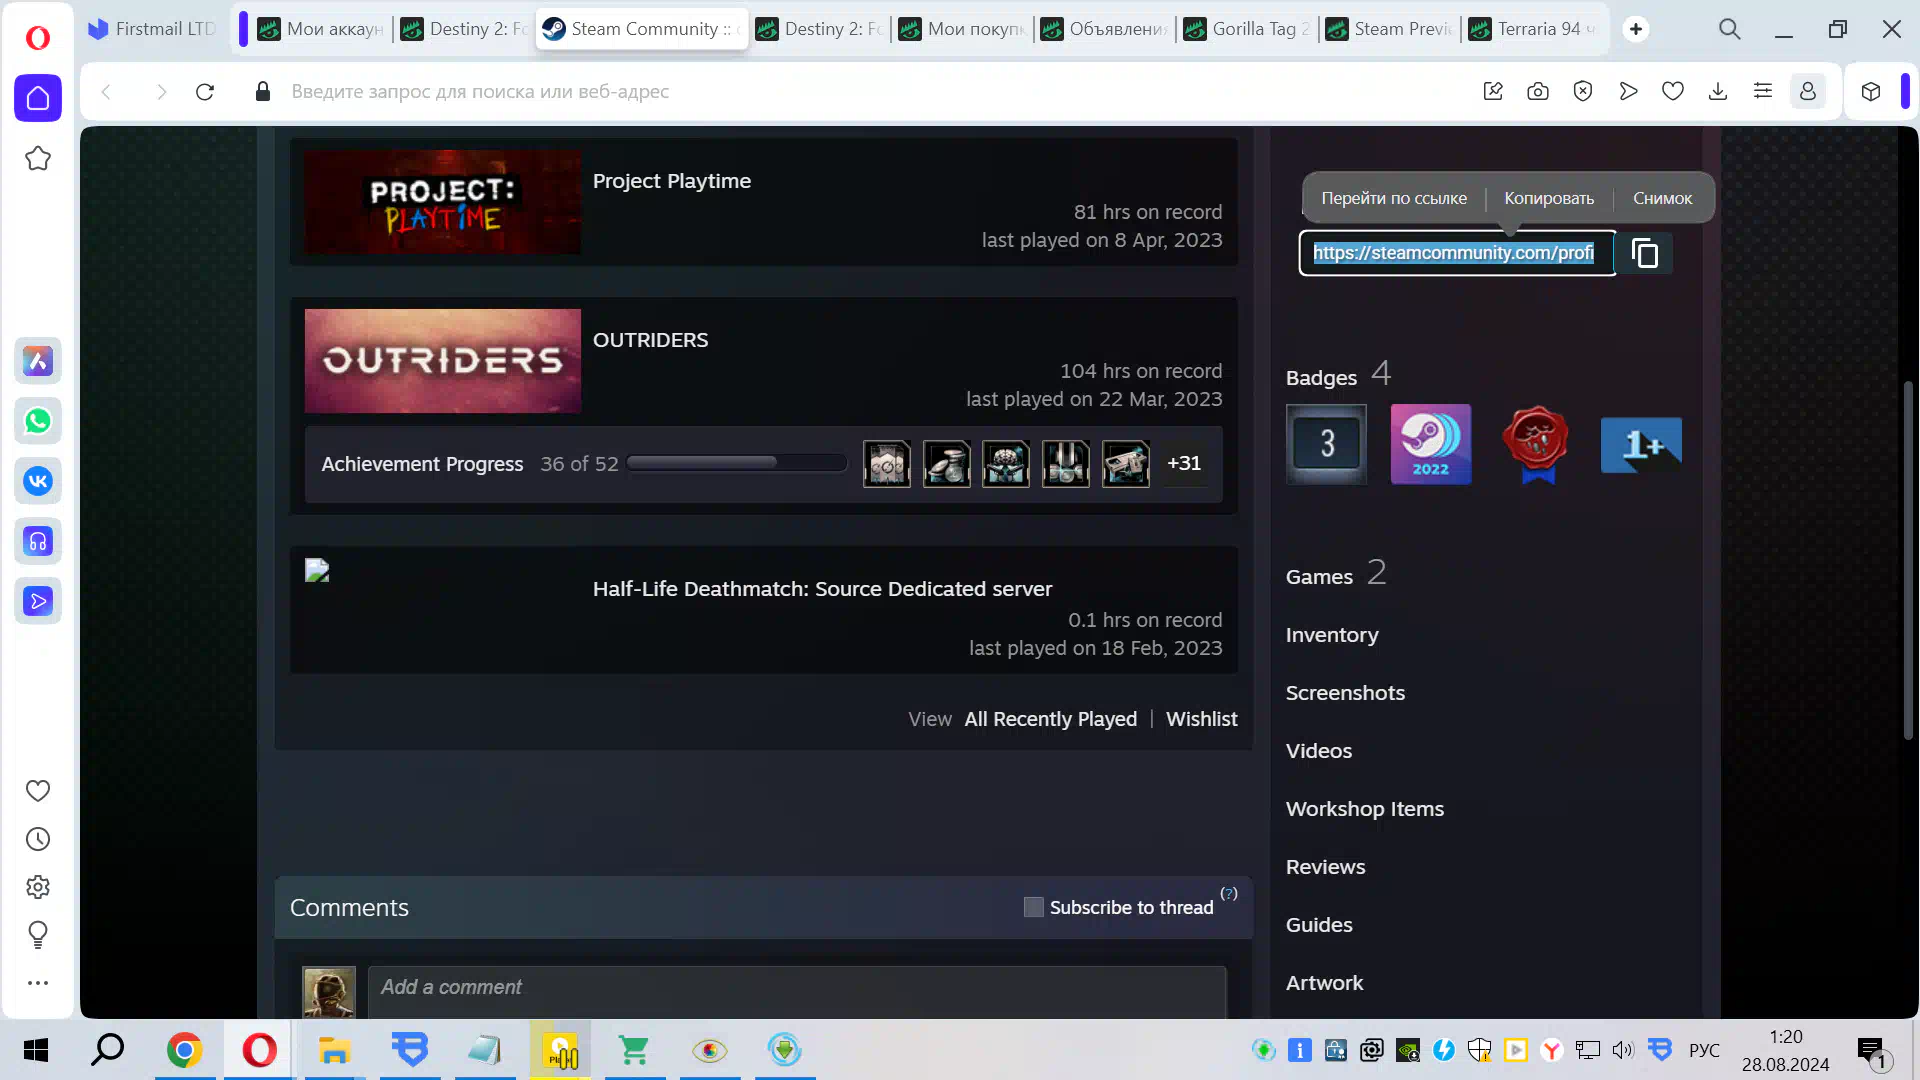1920x1080 pixels.
Task: Open the extensions cube icon
Action: click(1871, 92)
